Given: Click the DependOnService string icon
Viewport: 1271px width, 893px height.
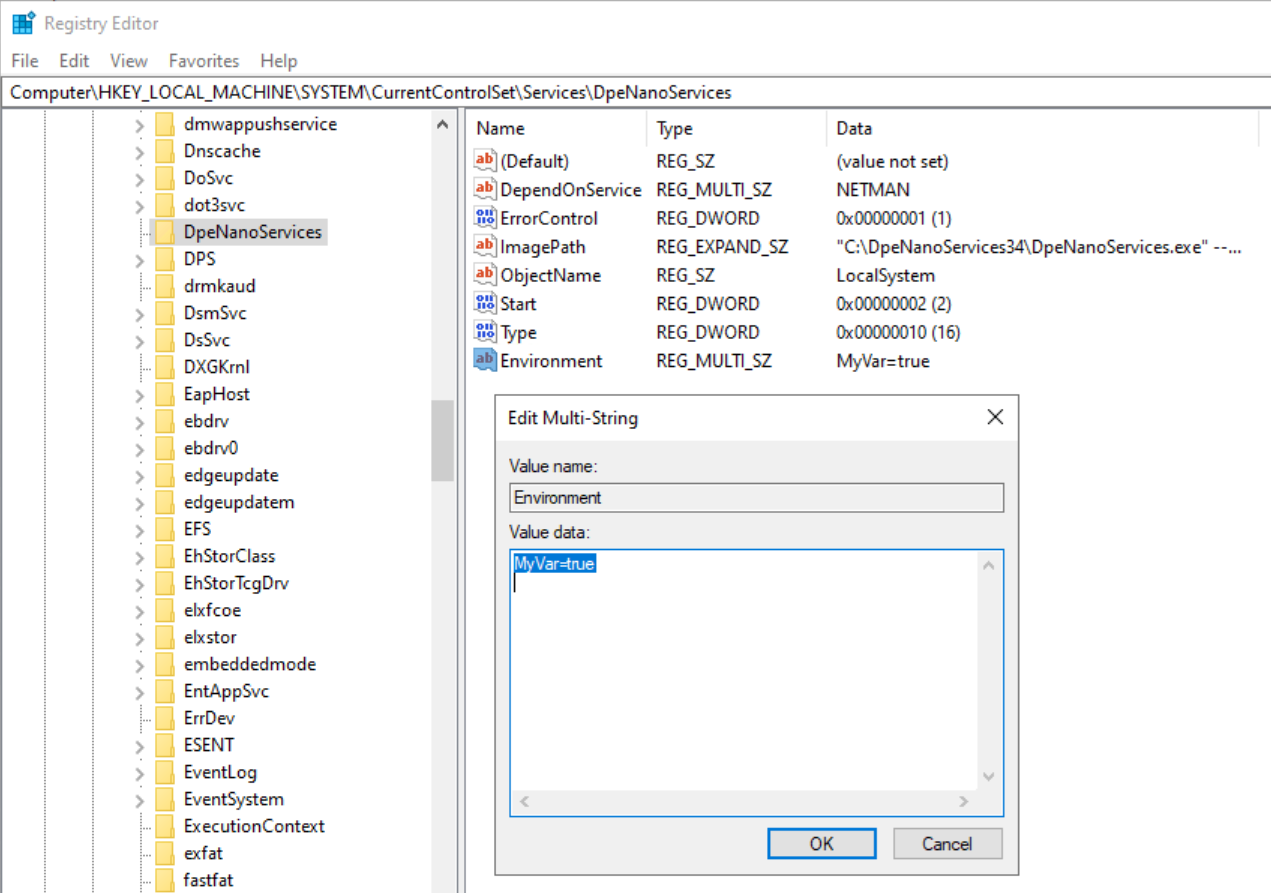Looking at the screenshot, I should 485,189.
